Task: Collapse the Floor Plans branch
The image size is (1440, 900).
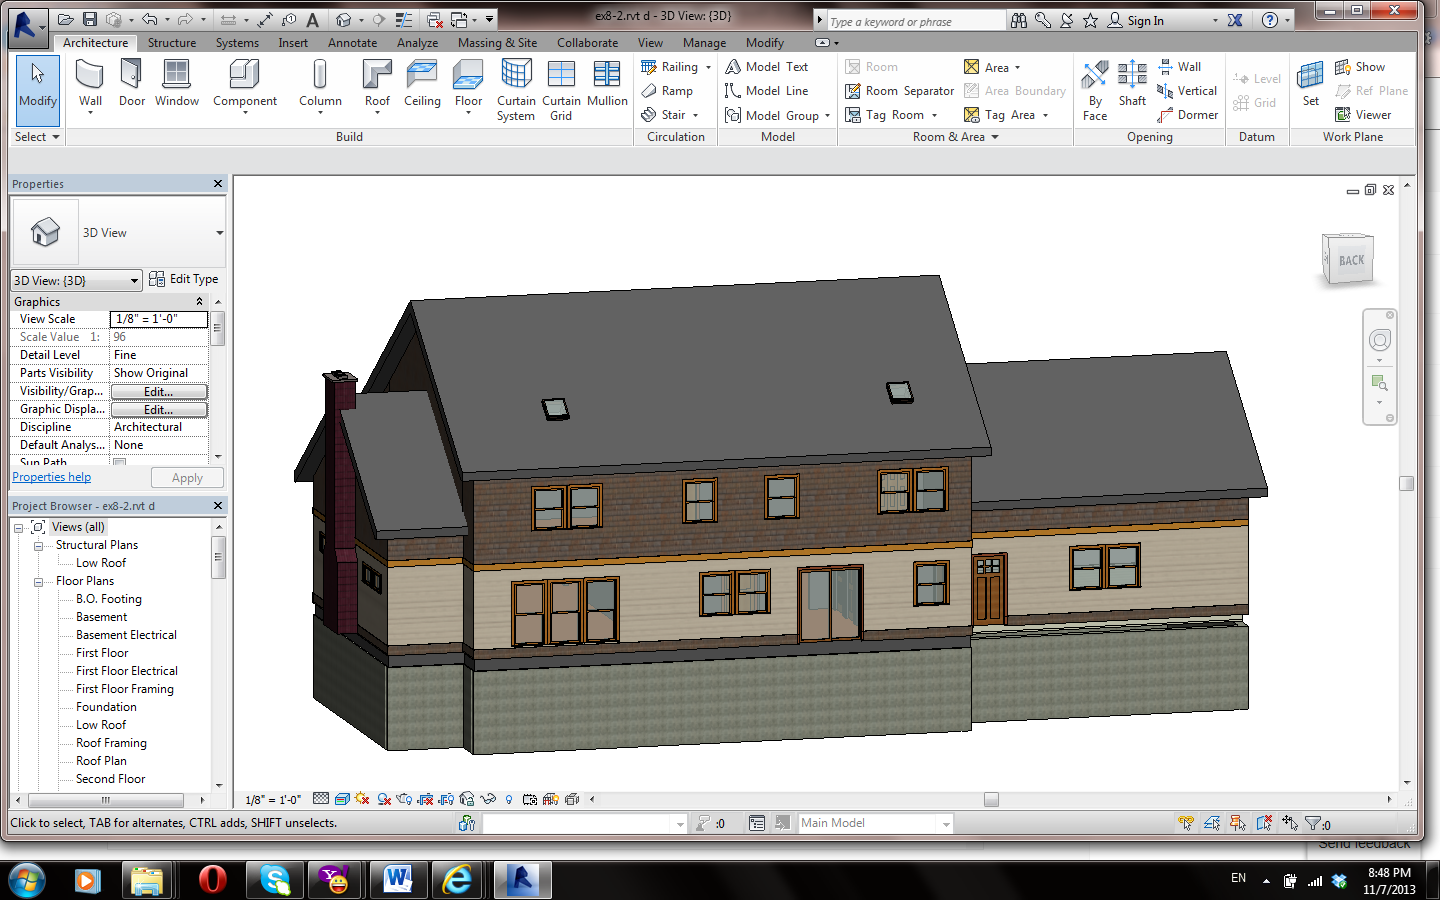Action: pyautogui.click(x=38, y=580)
